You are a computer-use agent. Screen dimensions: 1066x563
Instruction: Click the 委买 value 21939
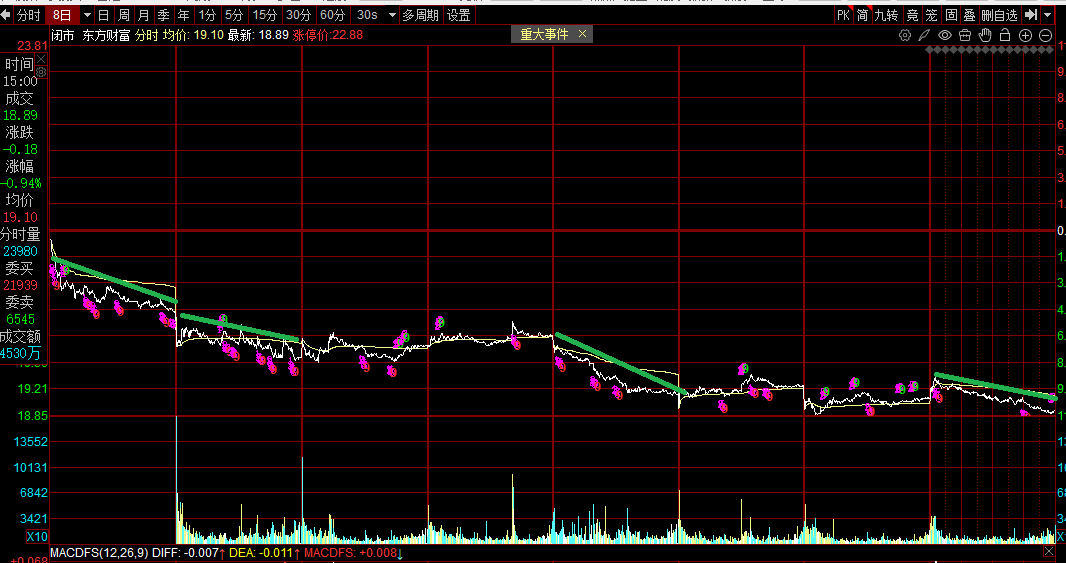click(20, 285)
